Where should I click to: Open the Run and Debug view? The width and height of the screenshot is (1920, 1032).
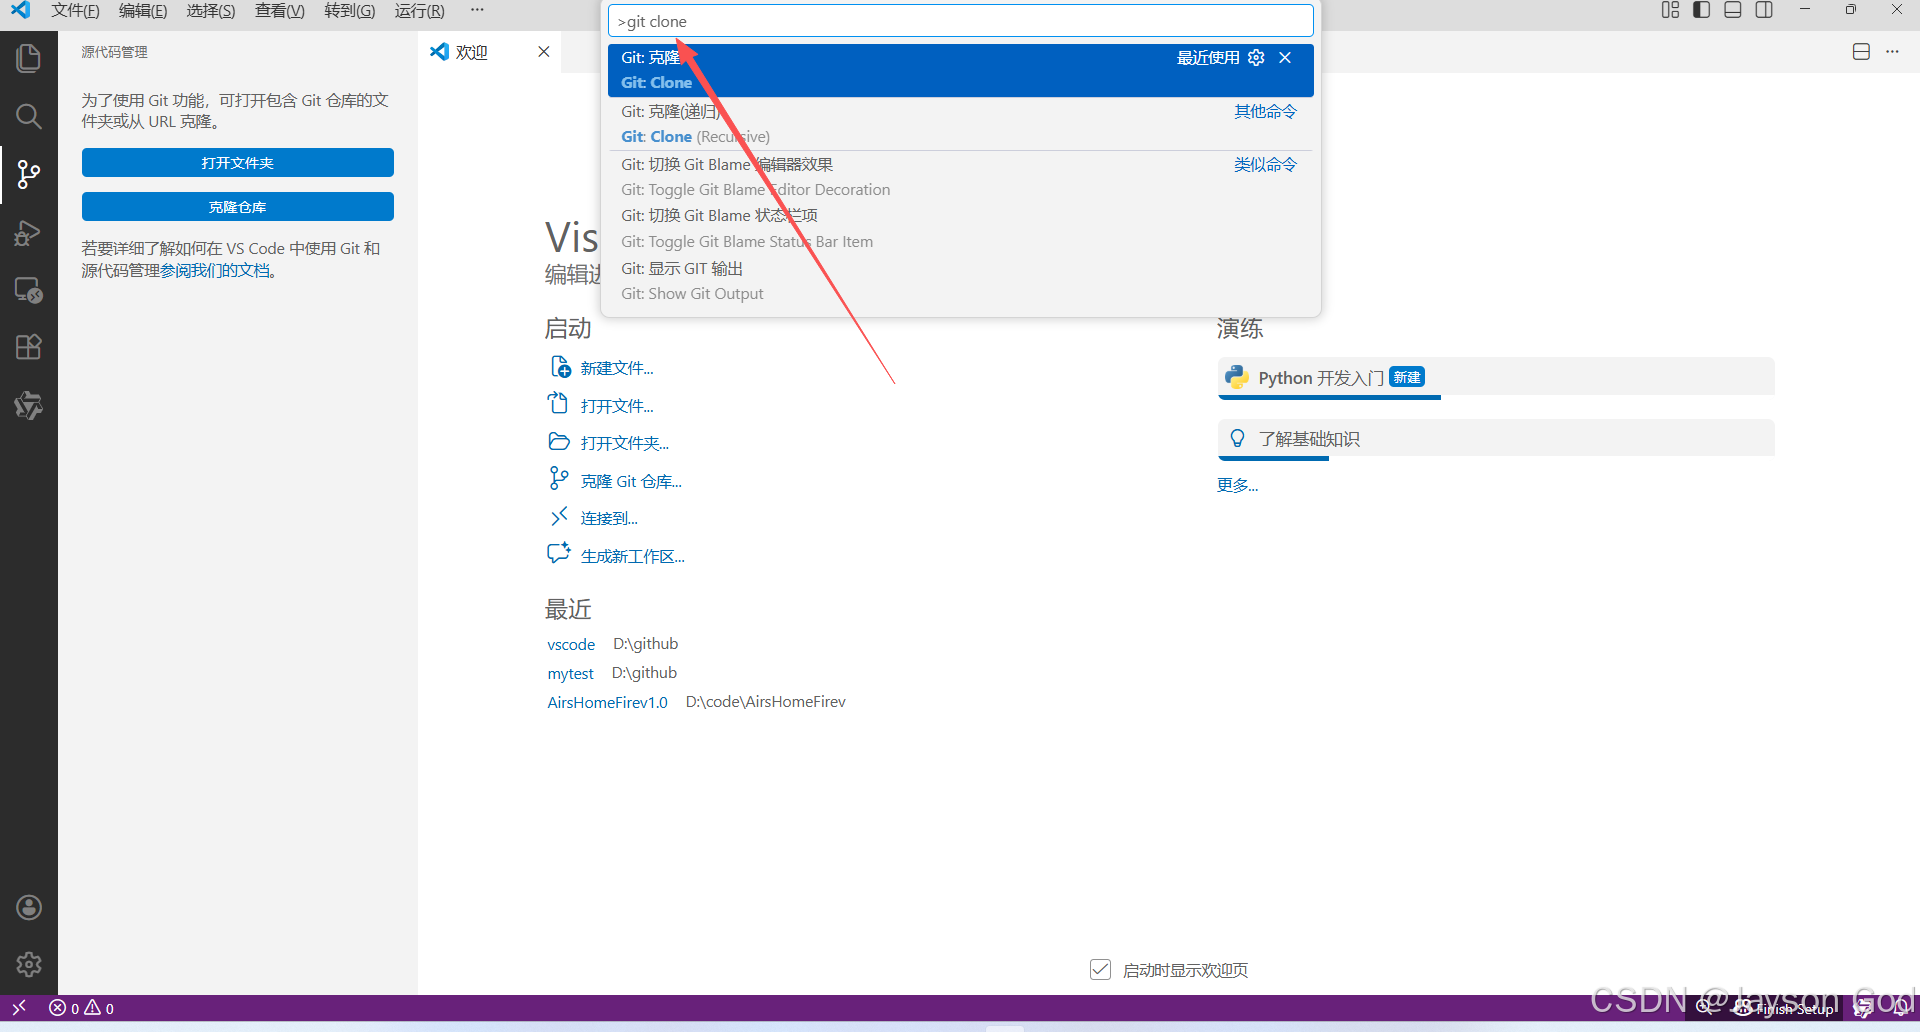coord(28,233)
